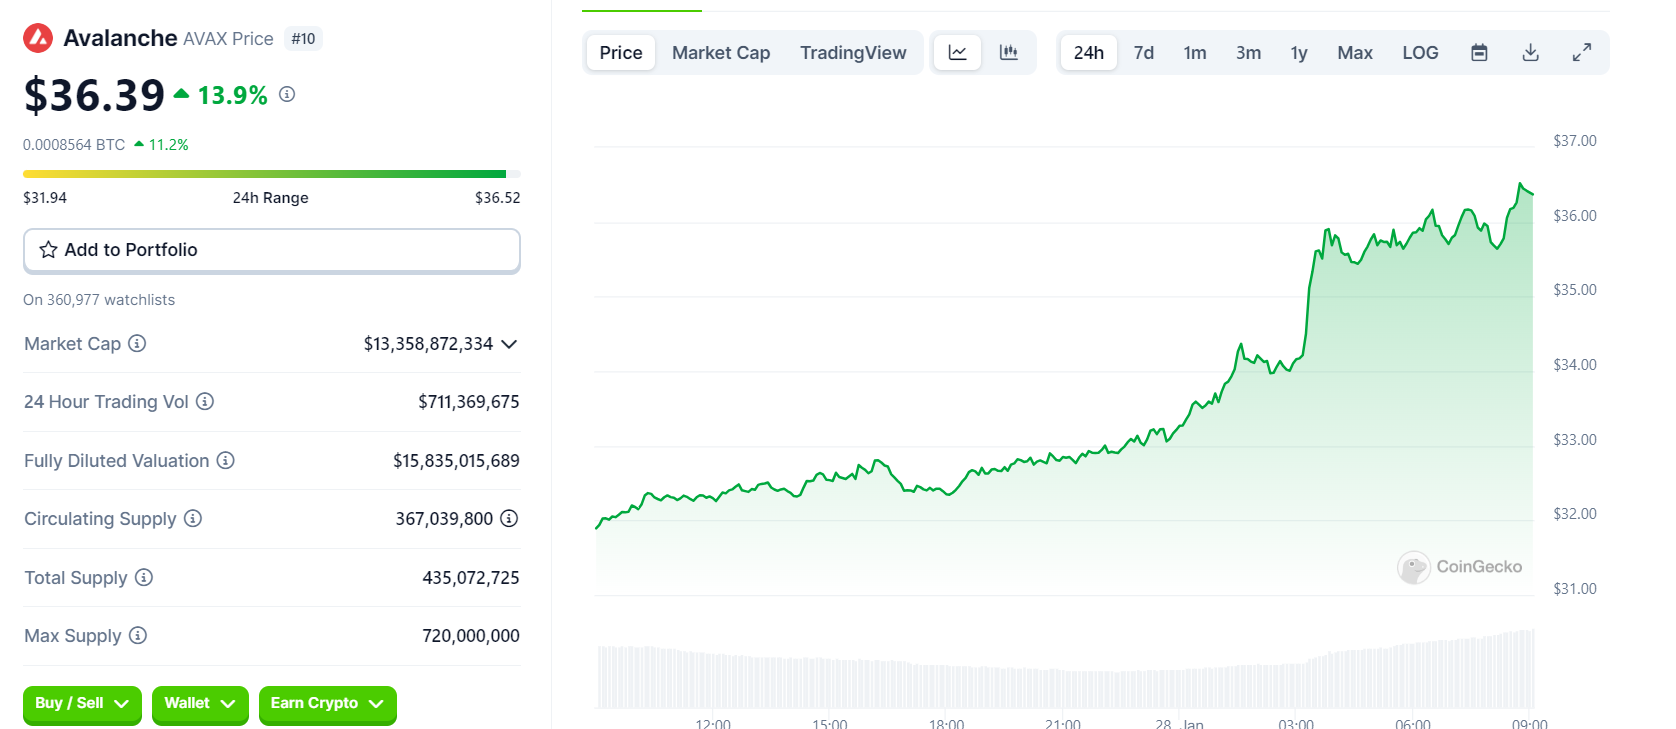This screenshot has height=729, width=1676.
Task: Click info icon next to Market Cap
Action: (x=137, y=344)
